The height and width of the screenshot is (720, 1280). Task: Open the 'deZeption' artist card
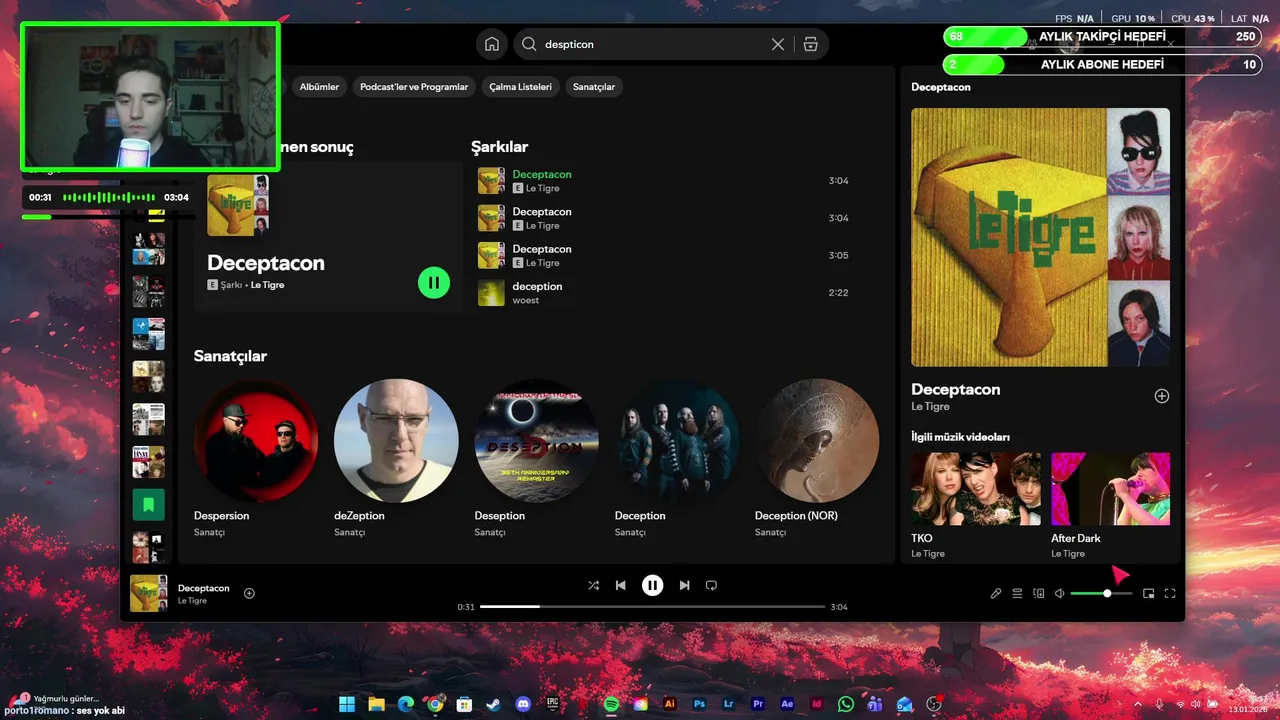(396, 458)
